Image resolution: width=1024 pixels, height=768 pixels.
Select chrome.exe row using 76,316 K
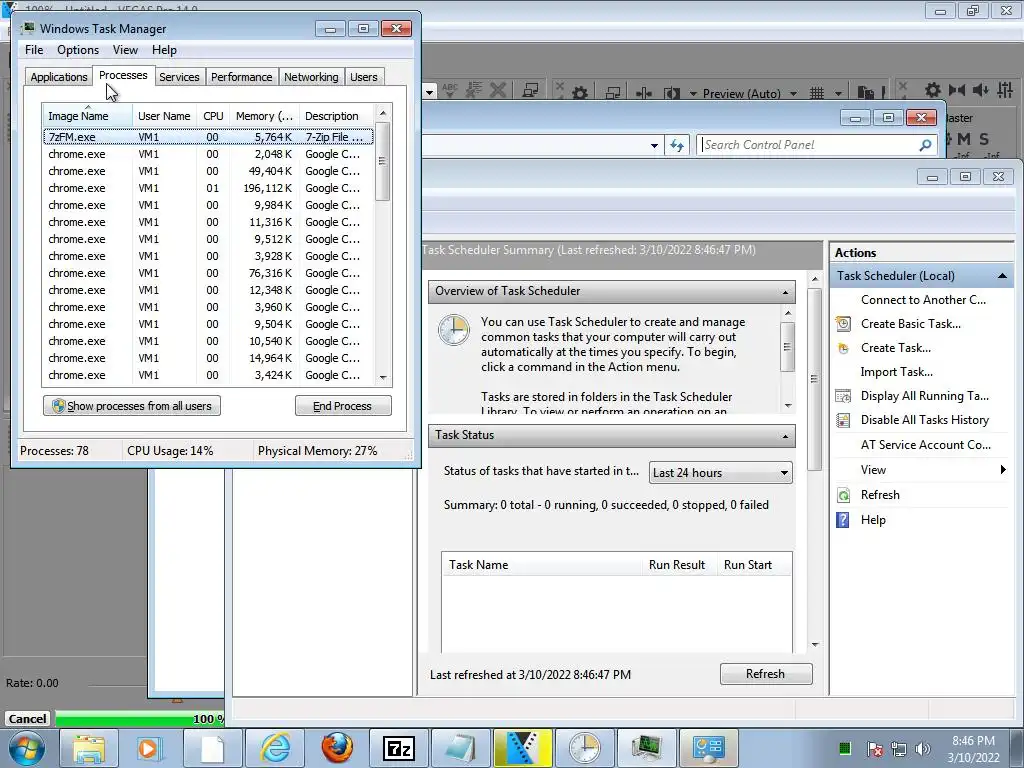click(x=208, y=273)
